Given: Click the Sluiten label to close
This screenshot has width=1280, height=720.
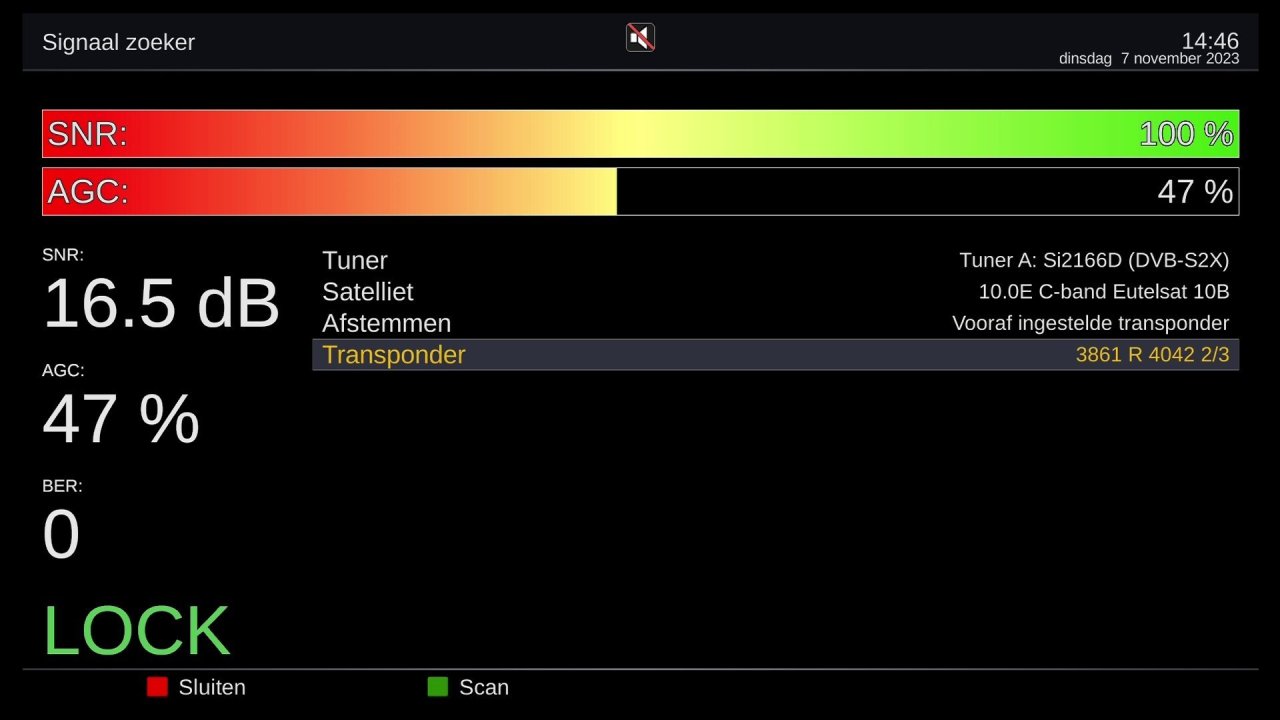Looking at the screenshot, I should click(x=211, y=688).
